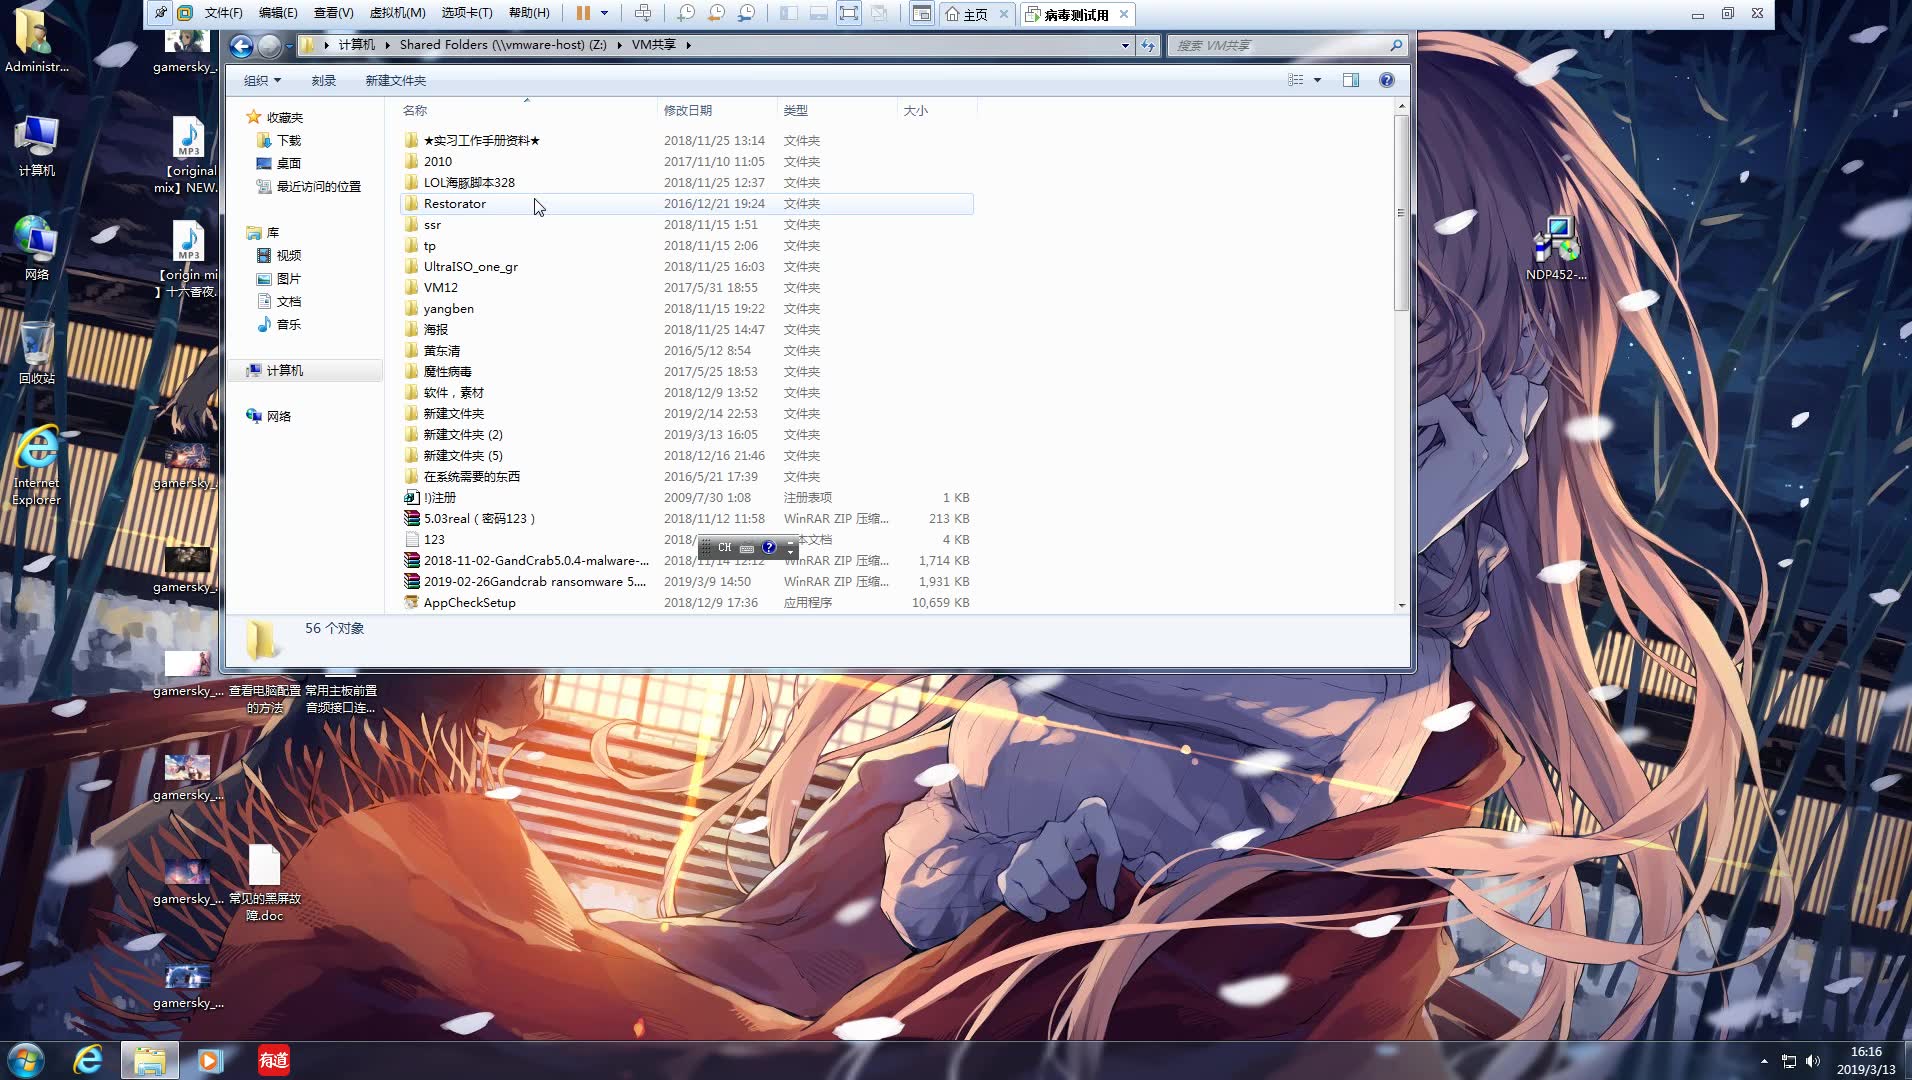The height and width of the screenshot is (1080, 1912).
Task: Go back in Explorer
Action: click(241, 45)
